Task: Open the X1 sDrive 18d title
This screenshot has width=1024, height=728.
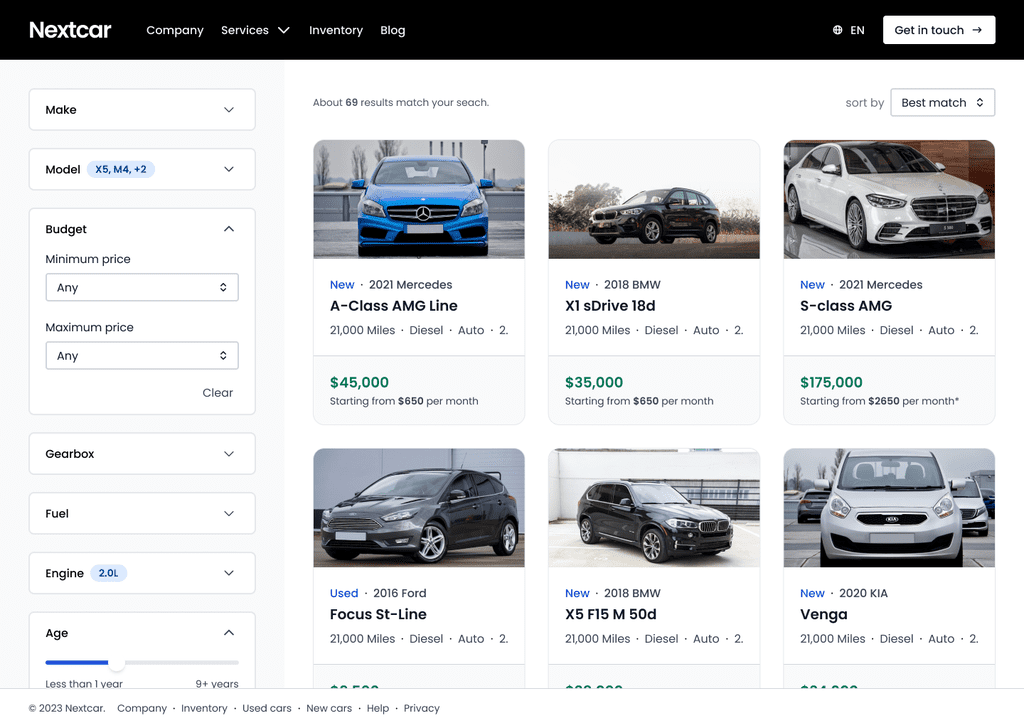Action: pyautogui.click(x=610, y=306)
